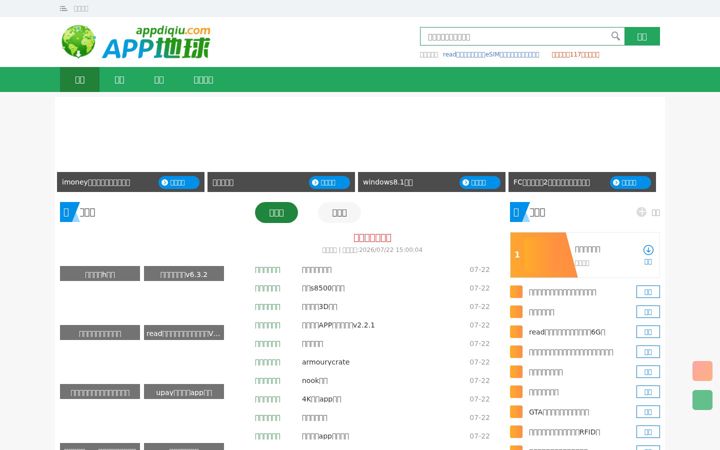Select the highlighted dark-green navigation tab

tap(79, 80)
